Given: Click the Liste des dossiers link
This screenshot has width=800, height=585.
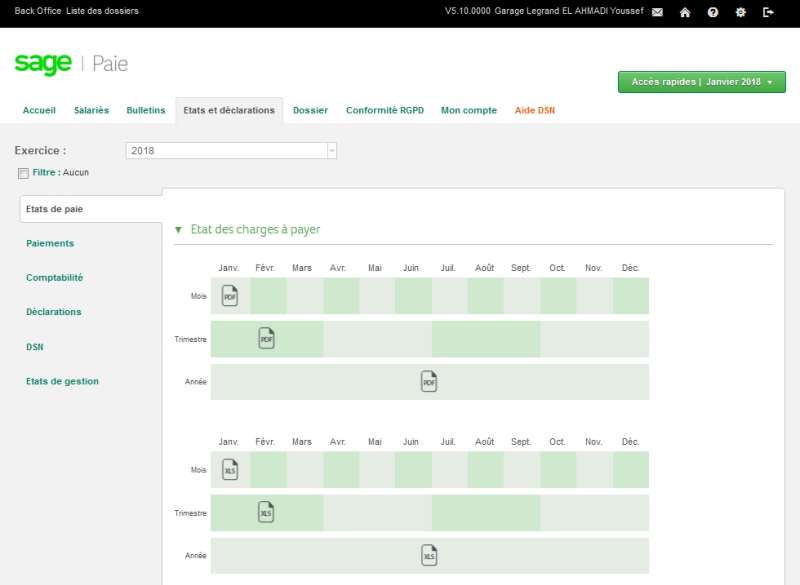Looking at the screenshot, I should [102, 11].
